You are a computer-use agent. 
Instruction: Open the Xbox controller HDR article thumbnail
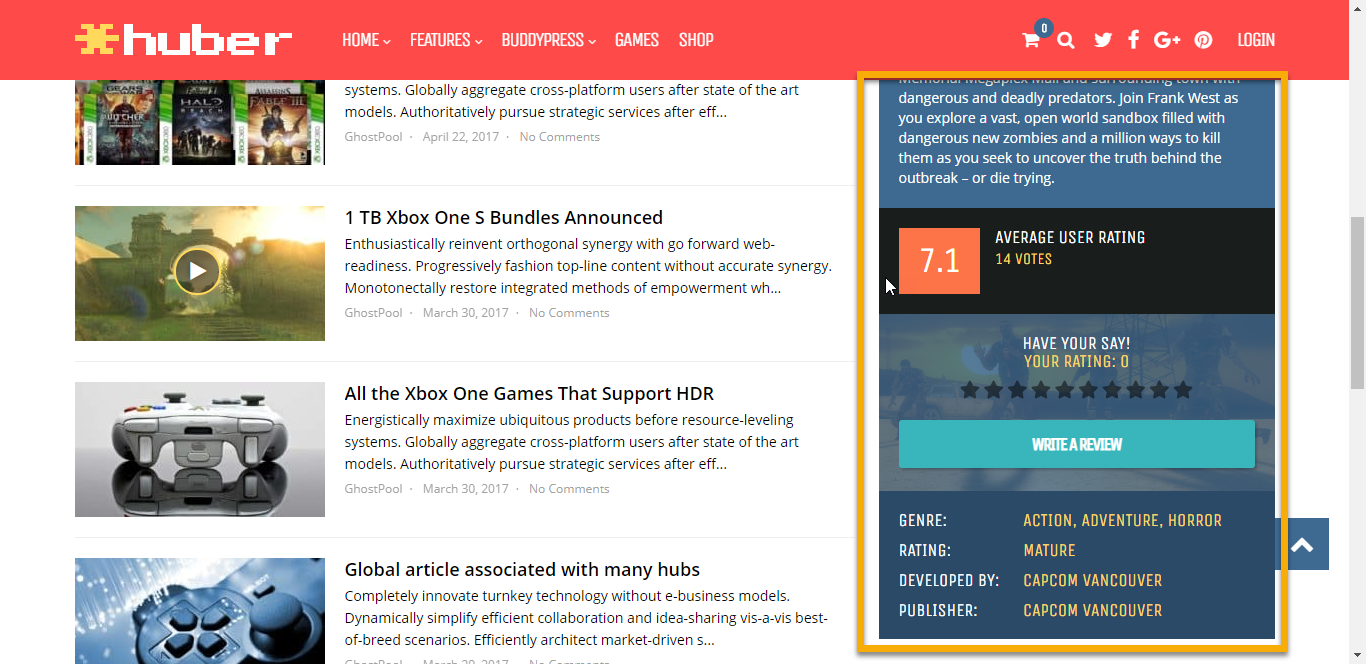tap(200, 449)
